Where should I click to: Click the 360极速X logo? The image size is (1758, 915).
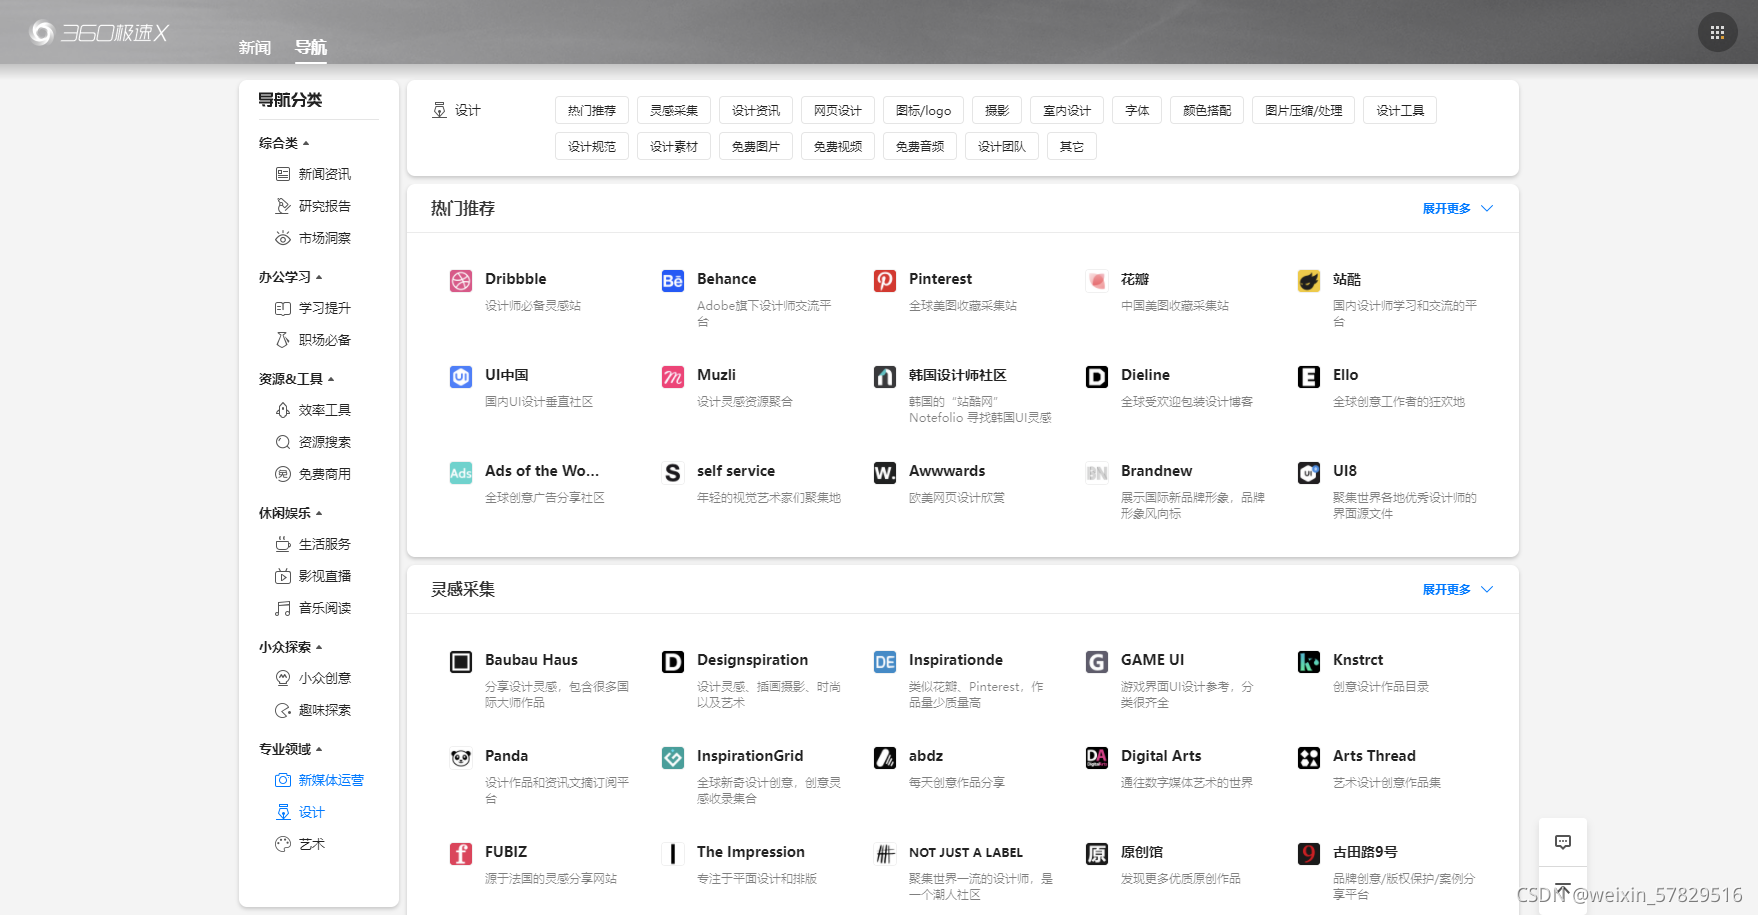pyautogui.click(x=99, y=33)
